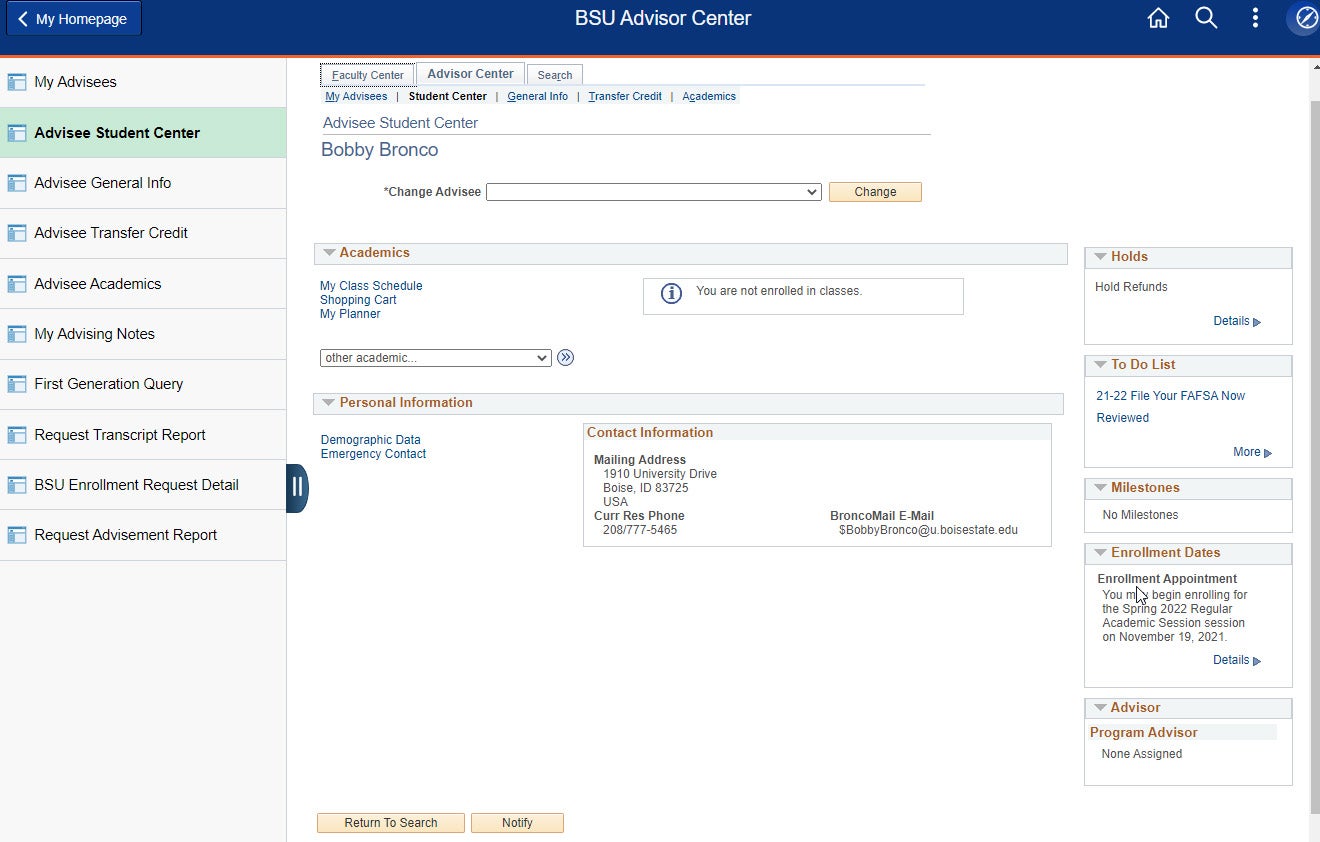This screenshot has width=1320, height=842.
Task: Click Enrollment Dates Details arrow icon
Action: (x=1257, y=661)
